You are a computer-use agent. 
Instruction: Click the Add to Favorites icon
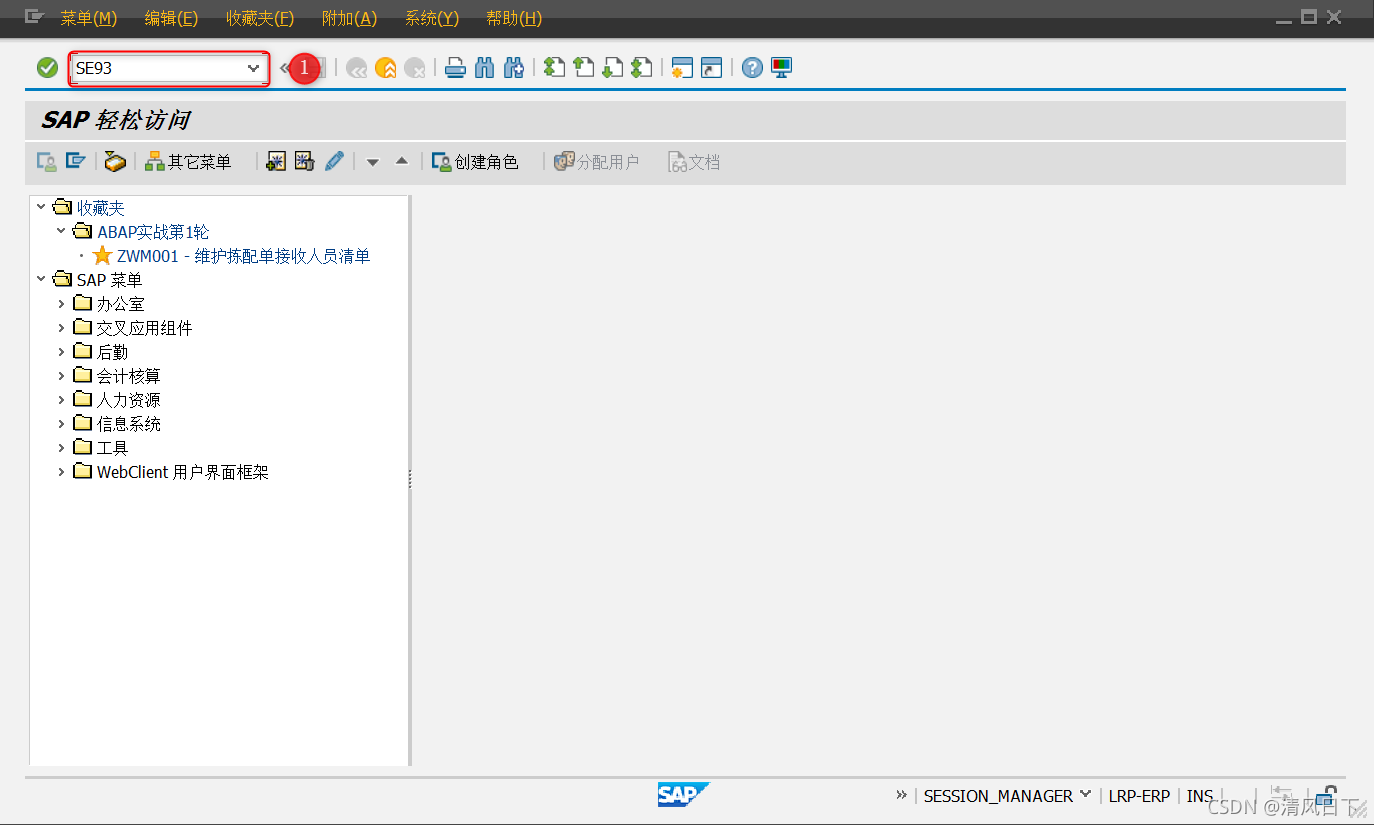coord(276,161)
